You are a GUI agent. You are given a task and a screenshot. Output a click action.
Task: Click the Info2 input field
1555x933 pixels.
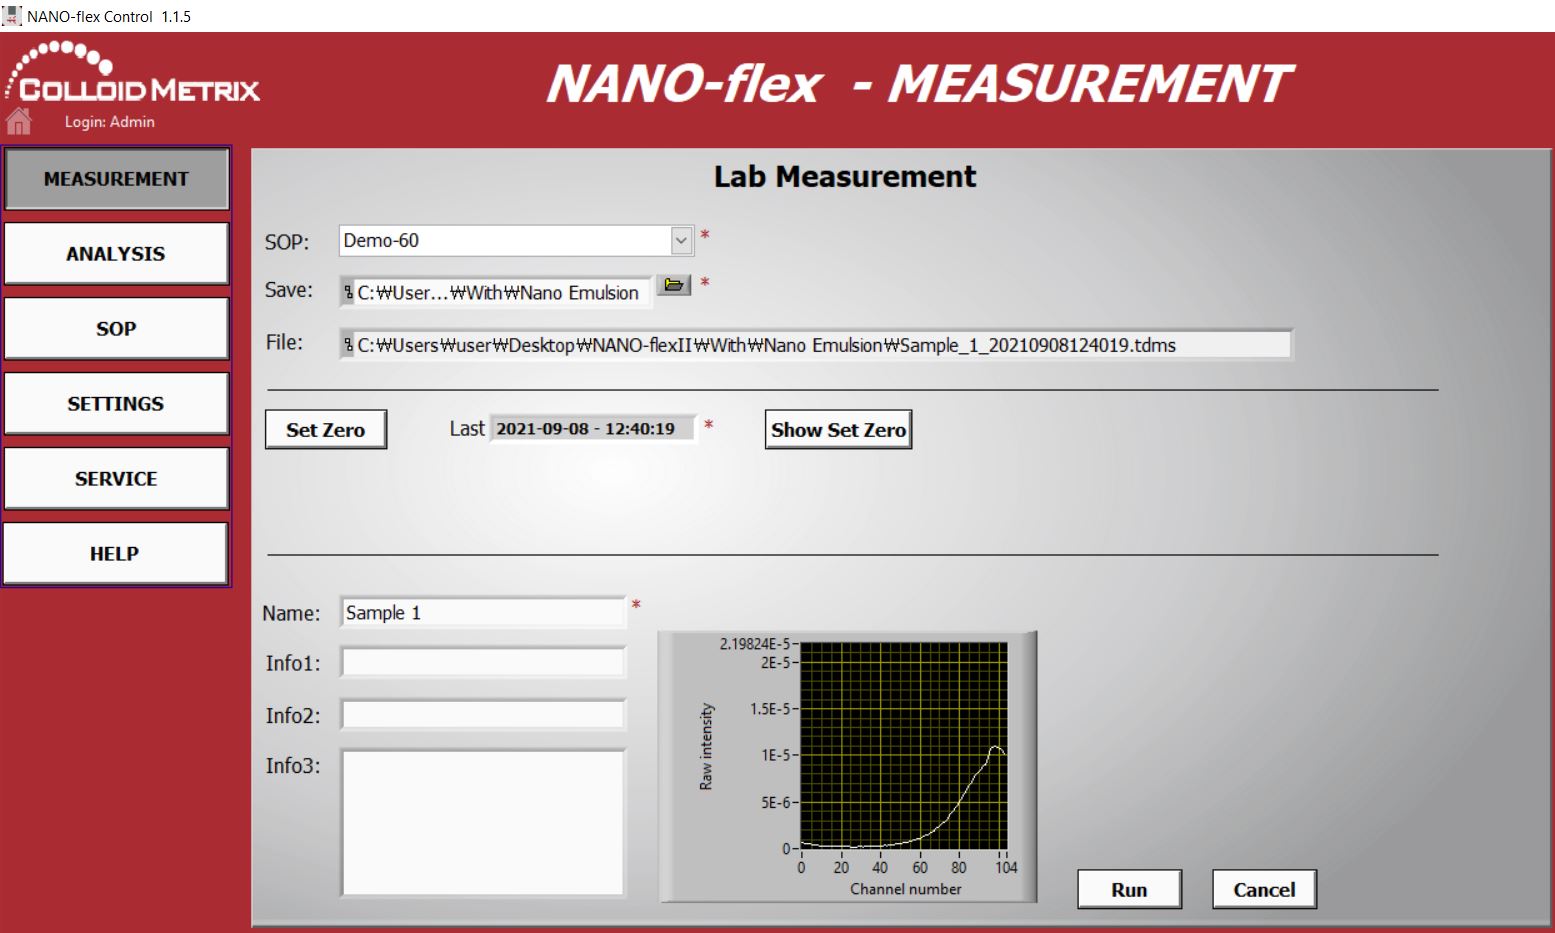483,715
